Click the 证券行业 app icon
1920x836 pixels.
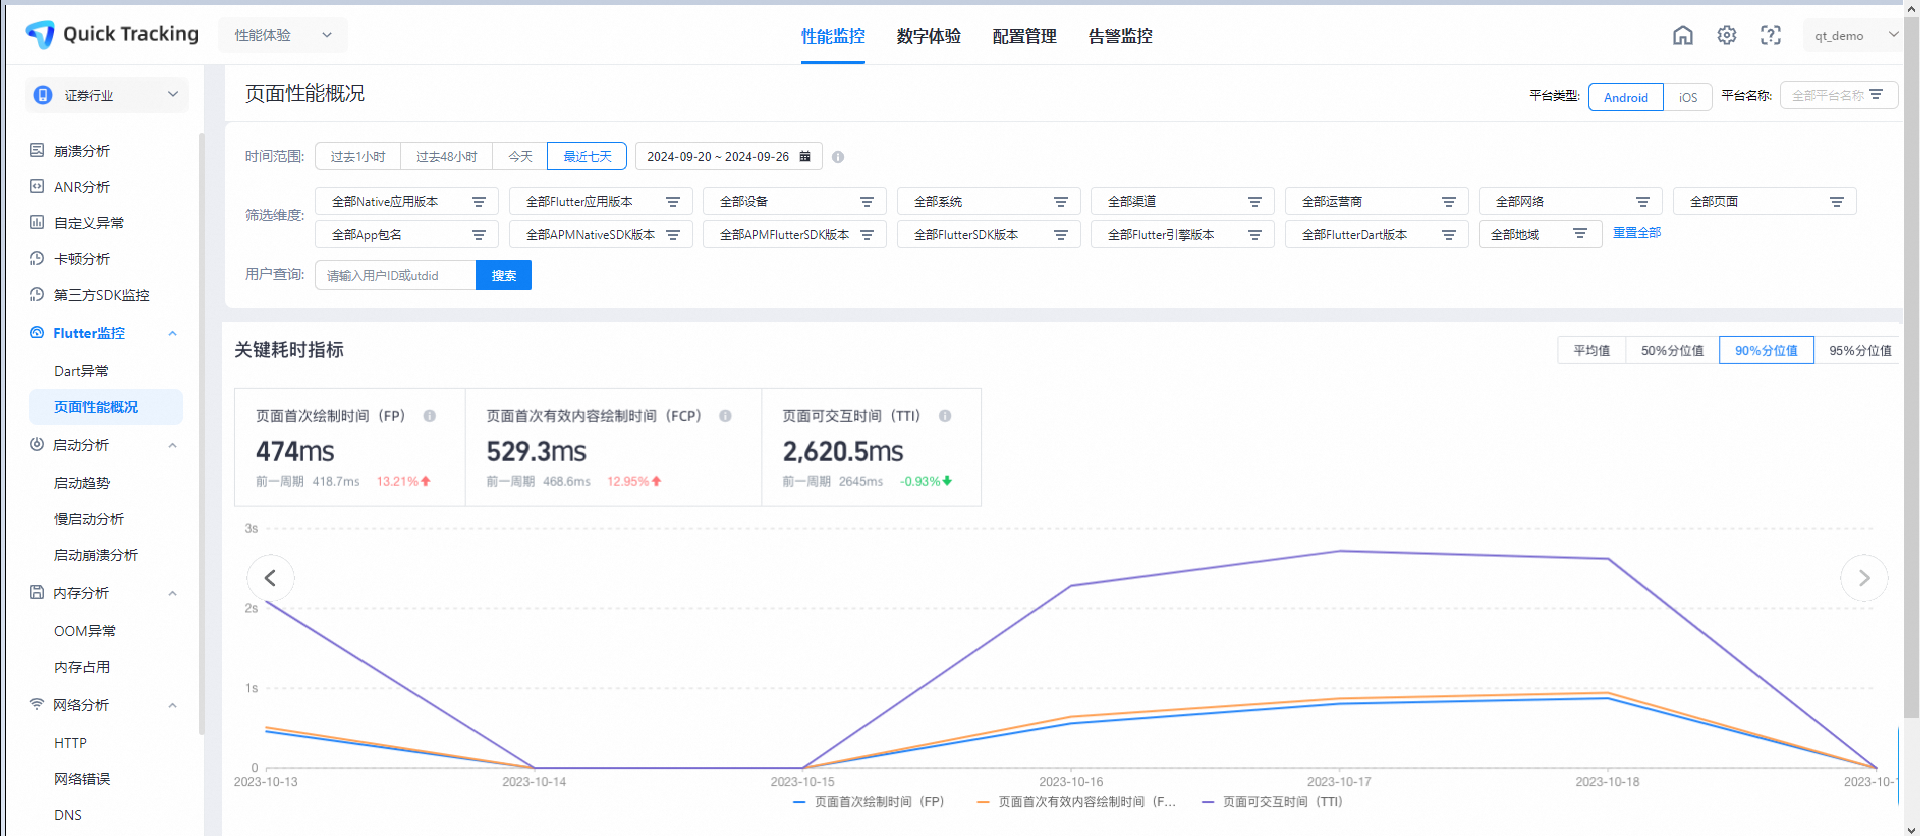43,95
